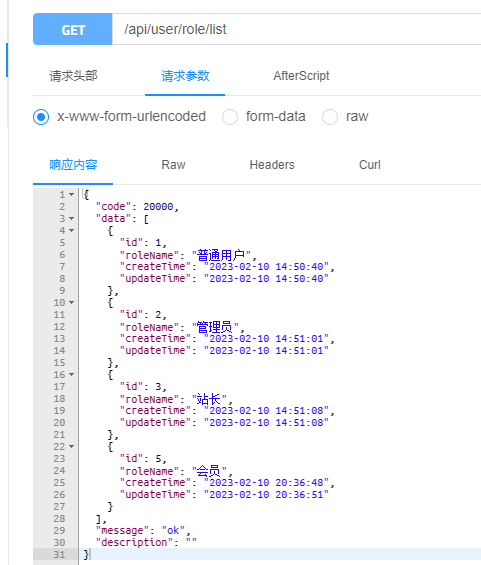Edit the /api/user/role/list URL field
Viewport: 481px width, 565px height.
coord(297,29)
